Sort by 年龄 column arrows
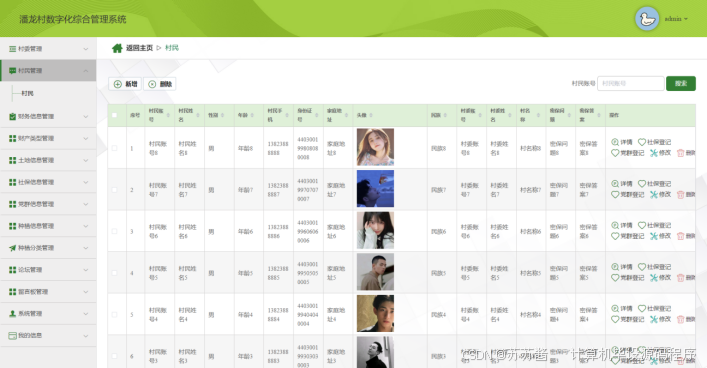This screenshot has height=368, width=707. pyautogui.click(x=252, y=115)
